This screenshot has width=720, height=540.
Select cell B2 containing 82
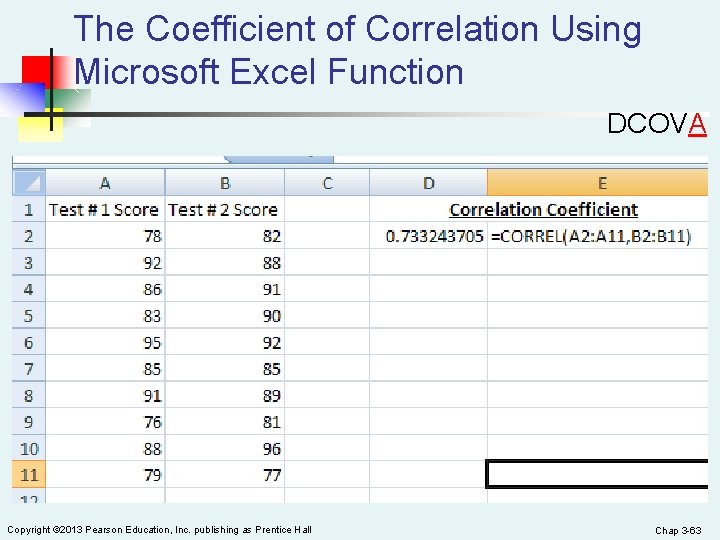click(225, 236)
